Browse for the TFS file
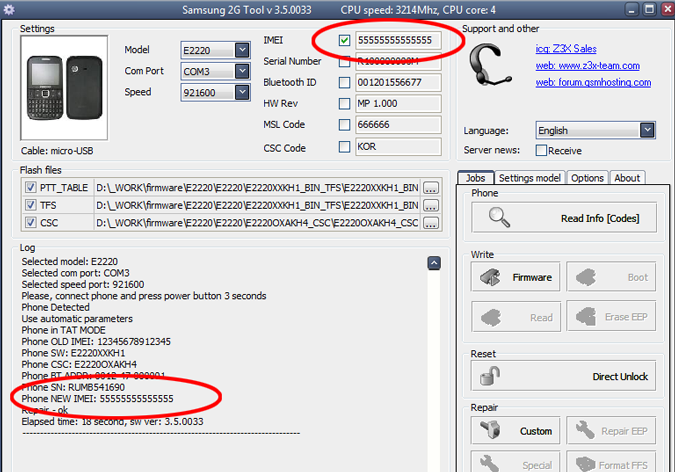The image size is (675, 472). [430, 205]
